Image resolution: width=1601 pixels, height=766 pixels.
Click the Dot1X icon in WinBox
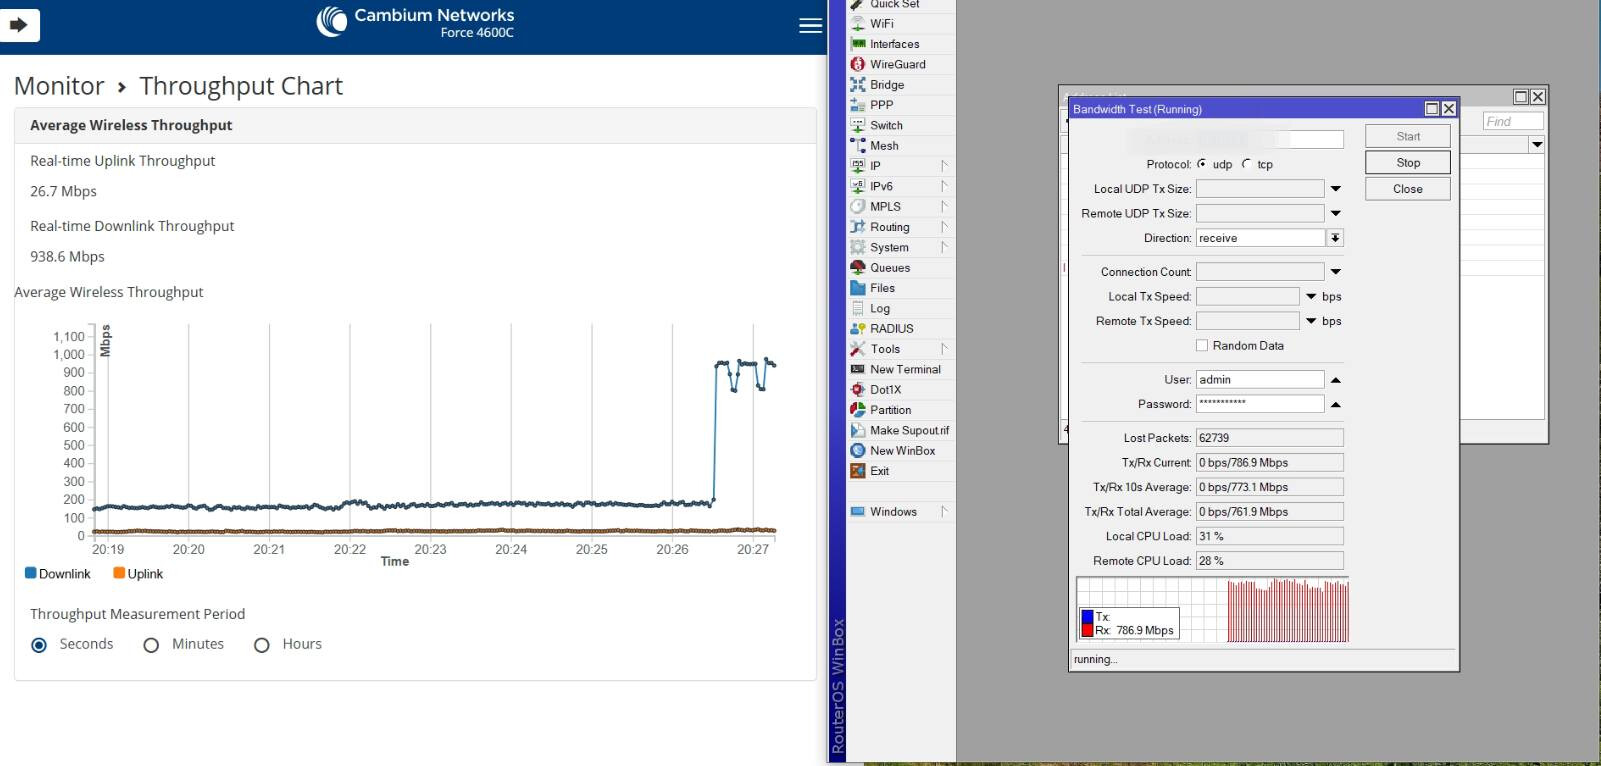pyautogui.click(x=858, y=390)
